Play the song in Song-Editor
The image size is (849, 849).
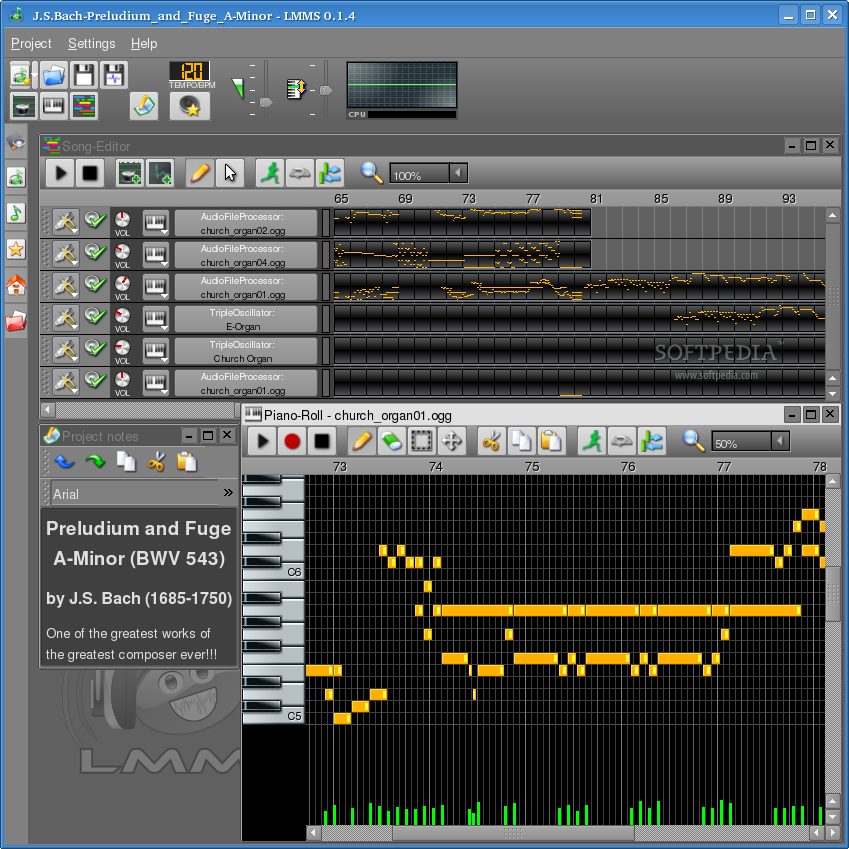[x=60, y=173]
